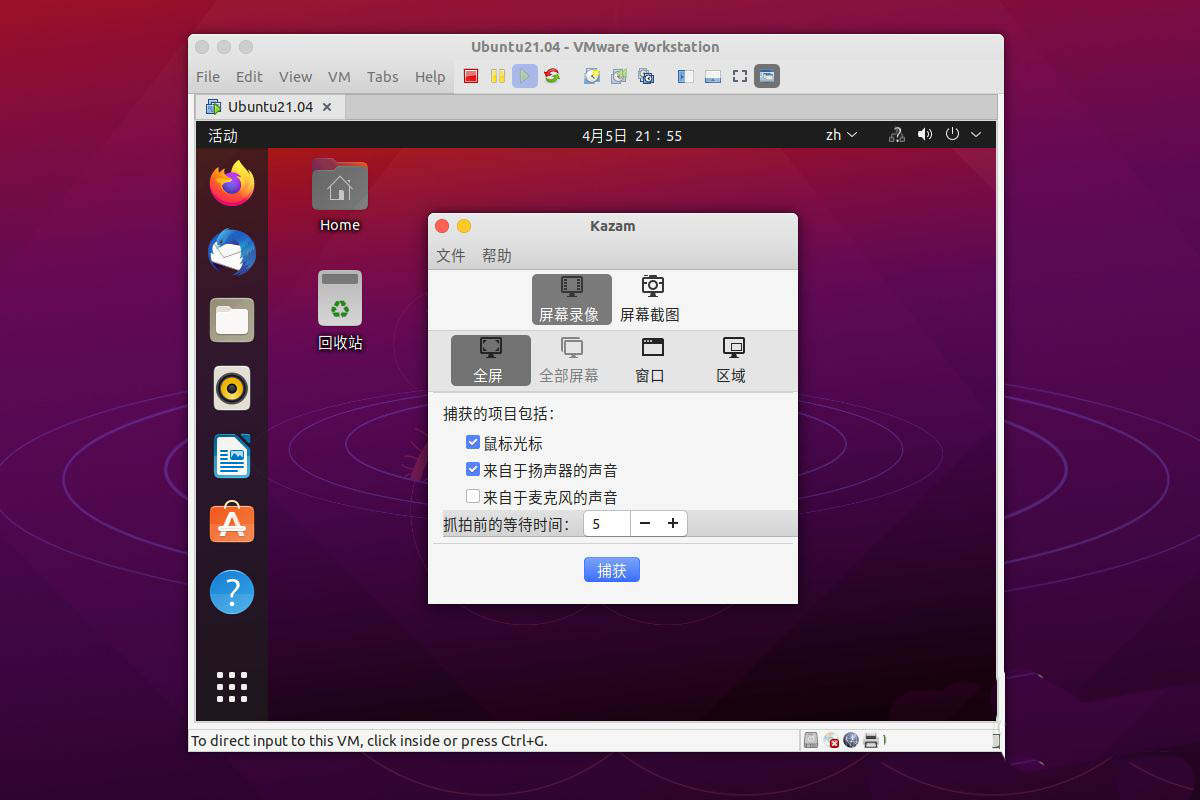Viewport: 1200px width, 800px height.
Task: Open the 4月5日 clock calendar panel
Action: [631, 135]
